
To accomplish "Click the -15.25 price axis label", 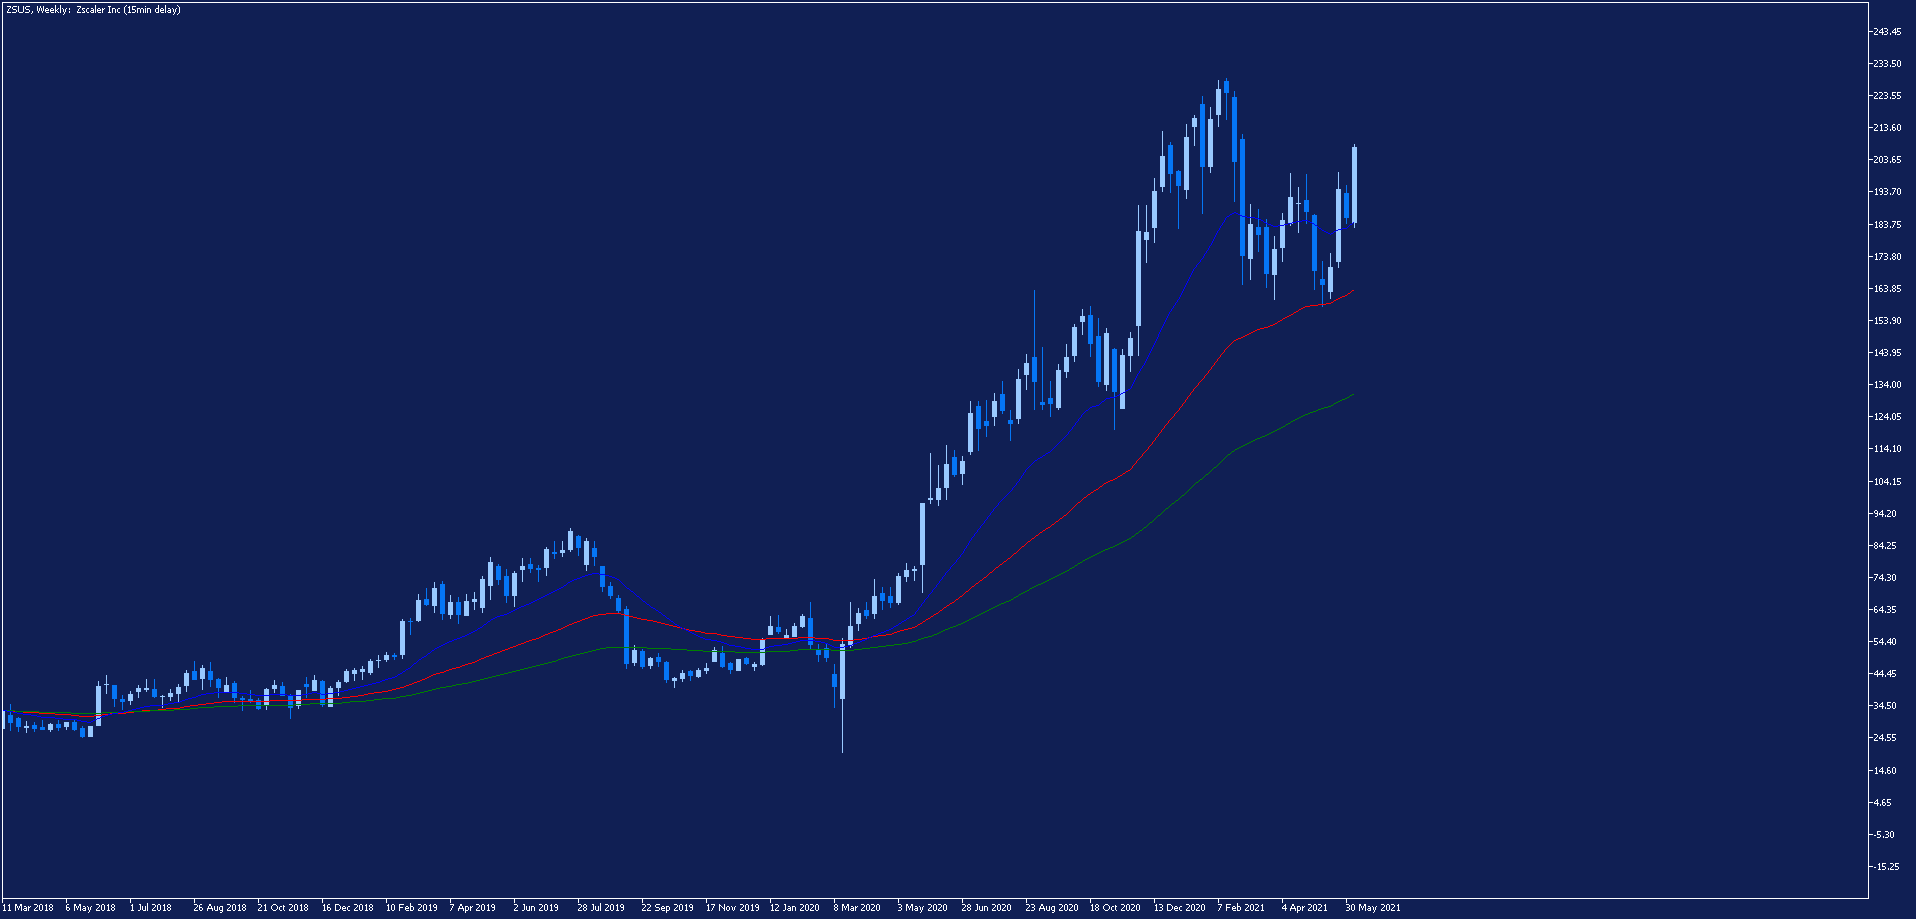I will (x=1885, y=867).
